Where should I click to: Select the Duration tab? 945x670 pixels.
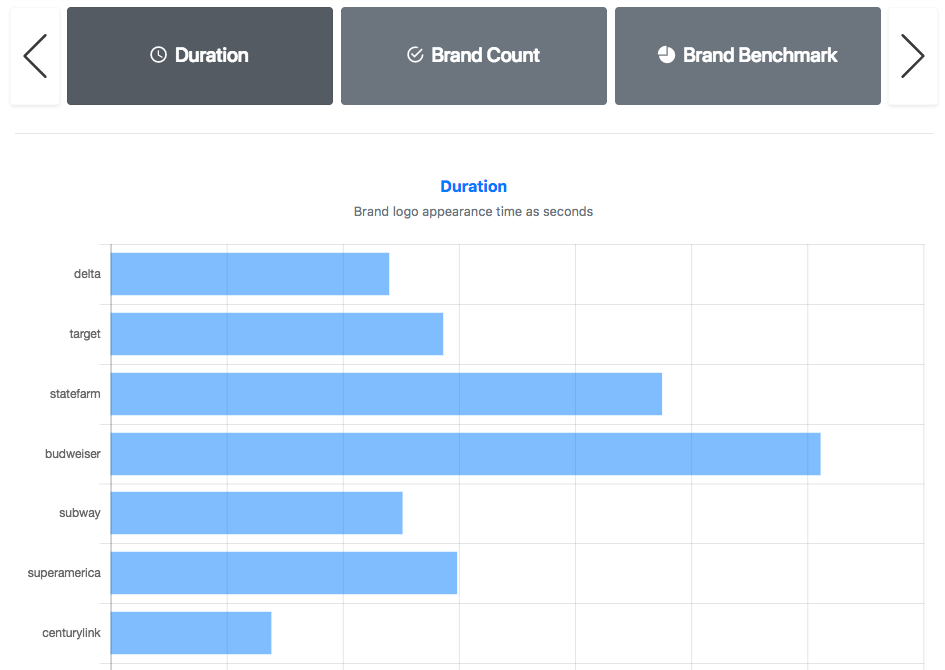[x=200, y=56]
